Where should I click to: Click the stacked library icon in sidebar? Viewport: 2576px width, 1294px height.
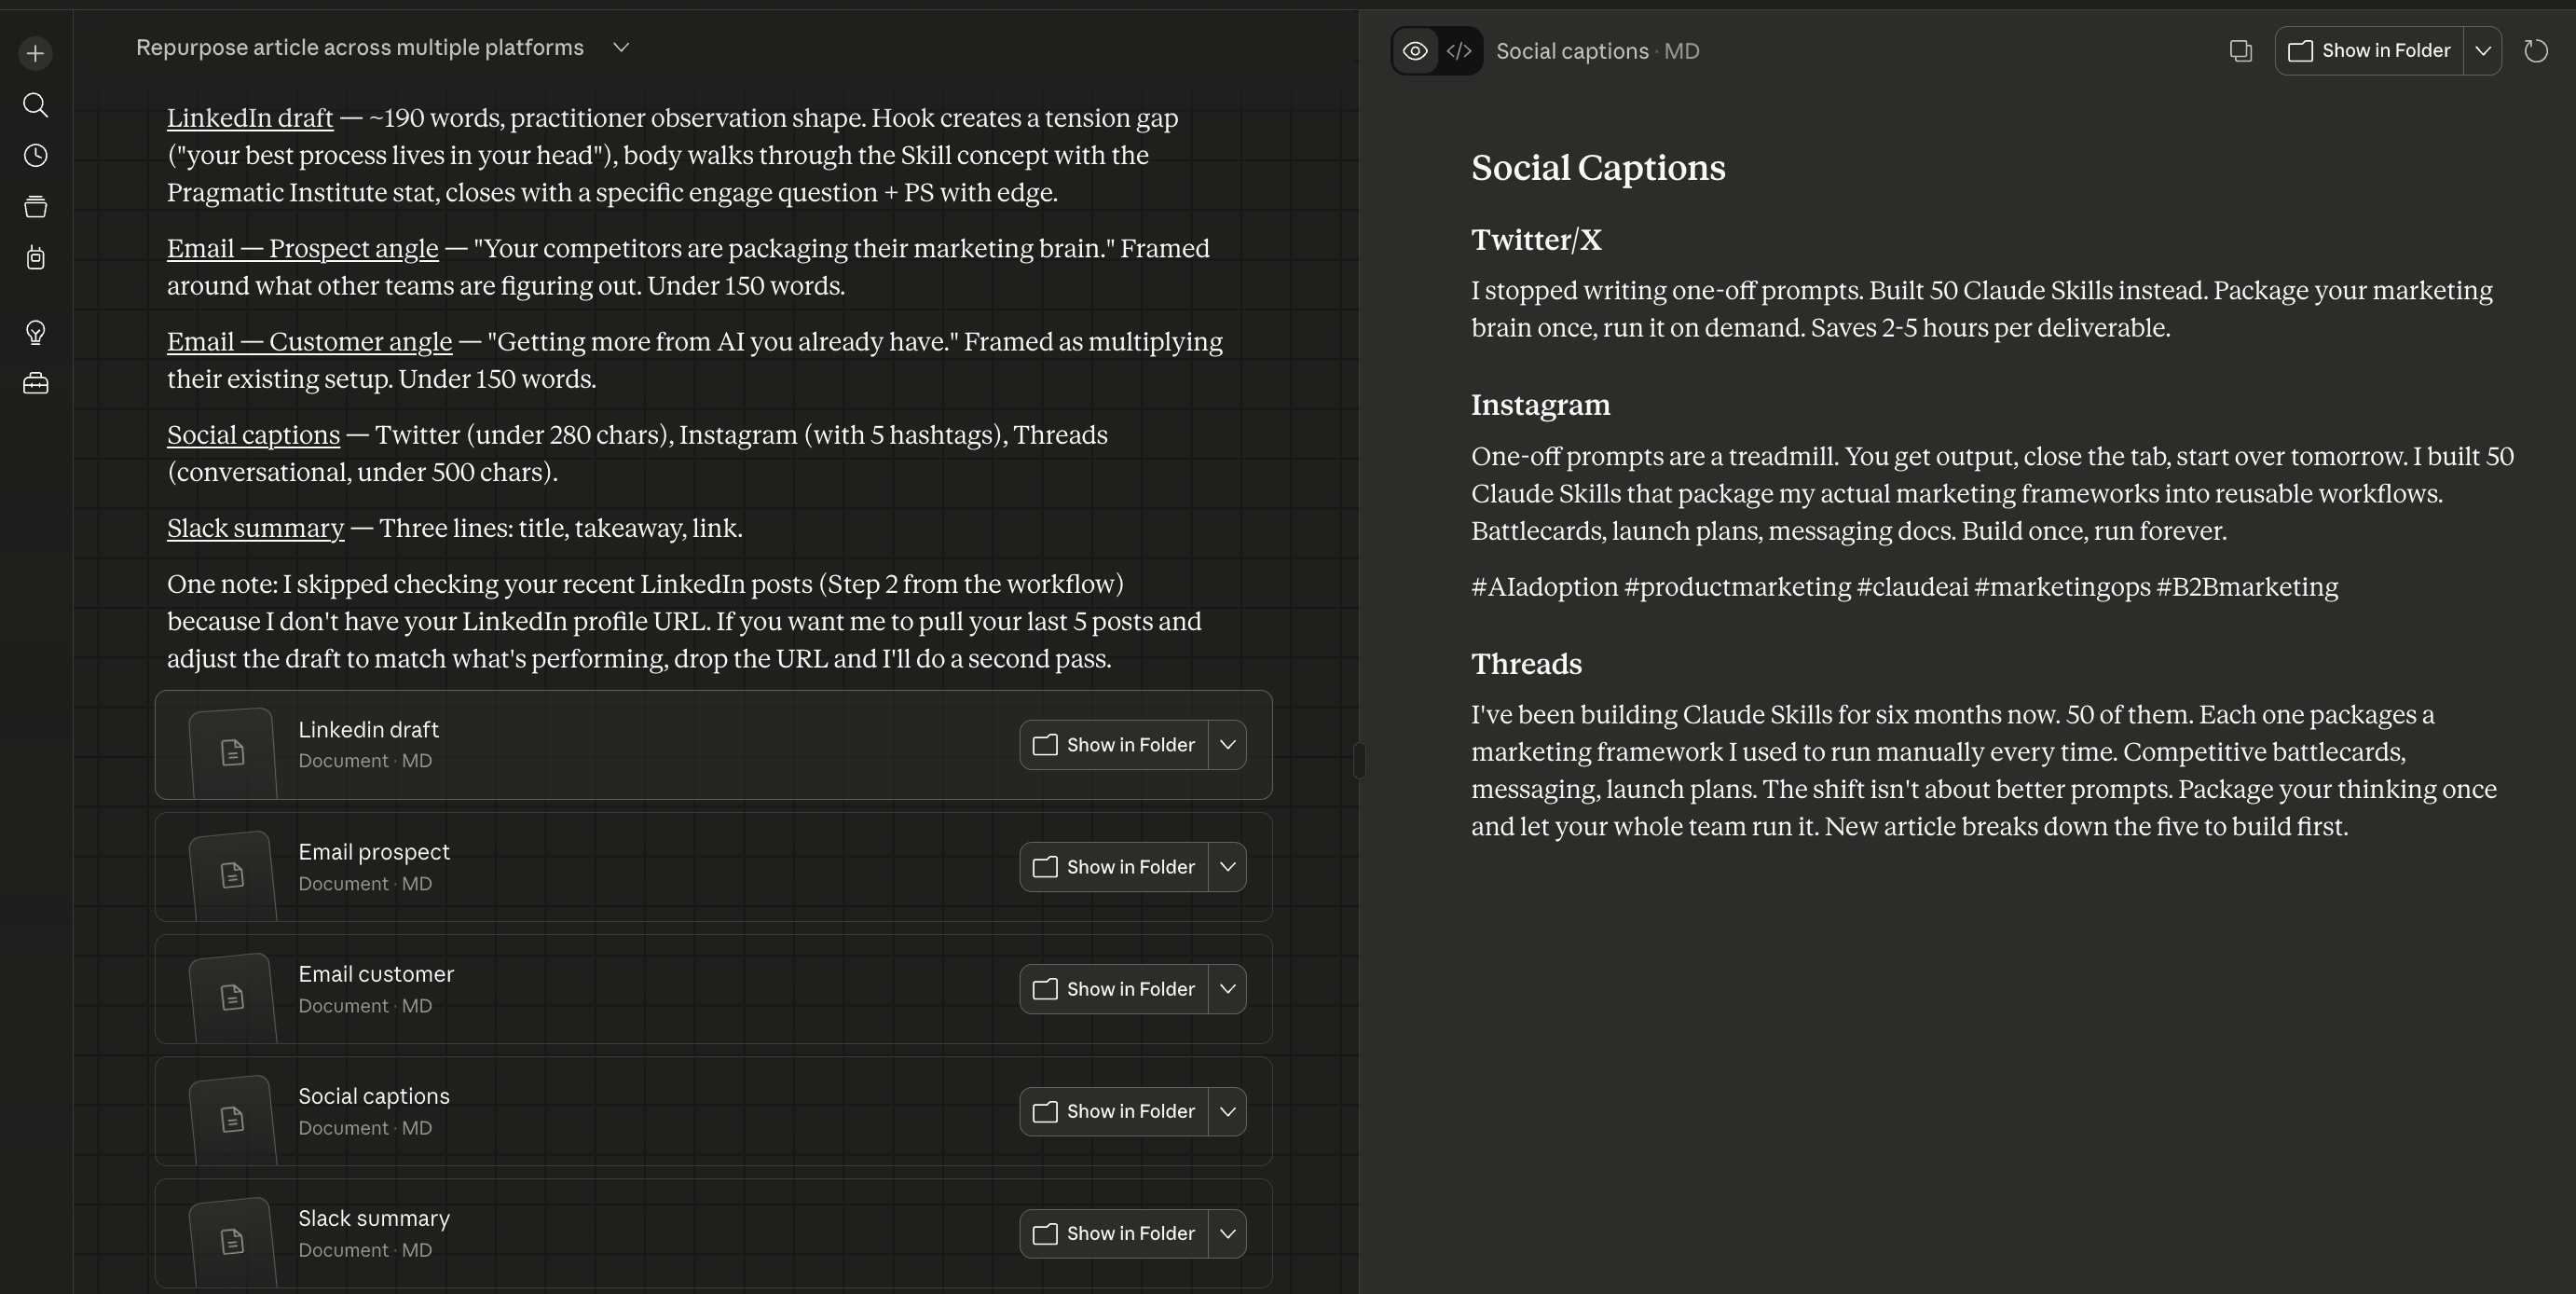coord(35,207)
